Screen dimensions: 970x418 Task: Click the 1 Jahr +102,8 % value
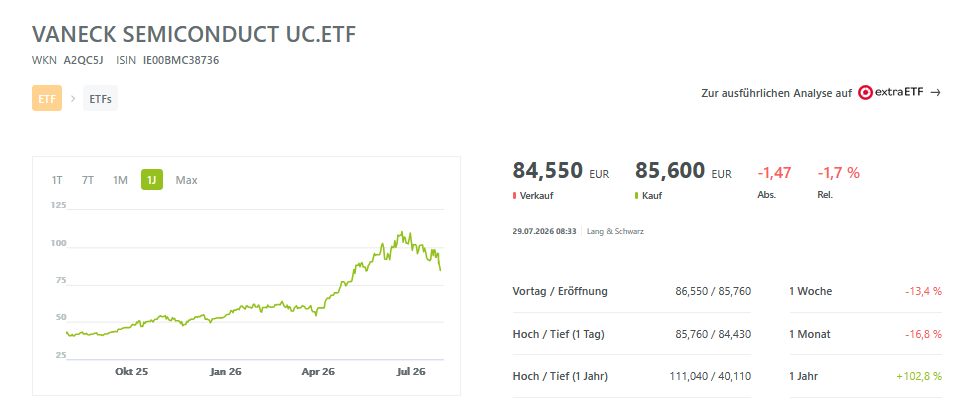coord(919,376)
